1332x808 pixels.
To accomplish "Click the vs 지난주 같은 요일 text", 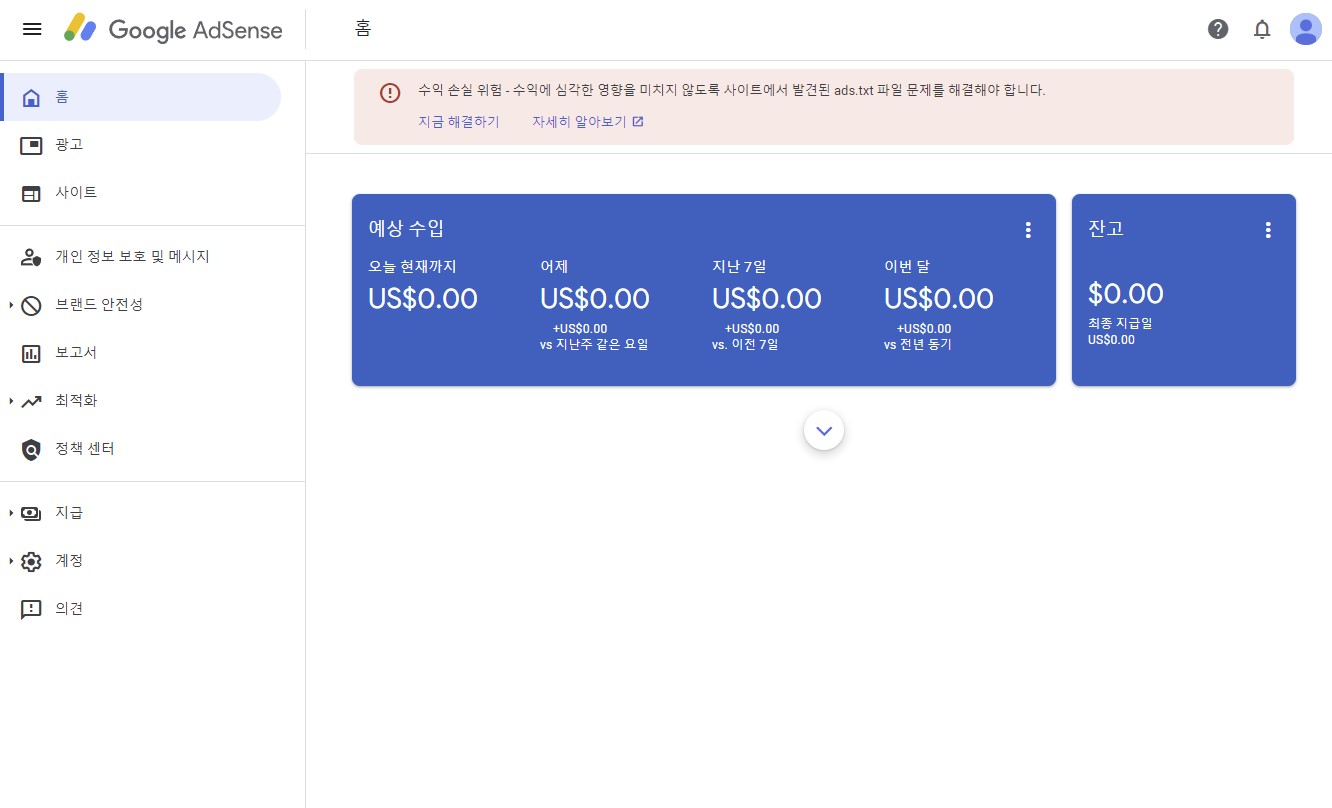I will coord(594,345).
